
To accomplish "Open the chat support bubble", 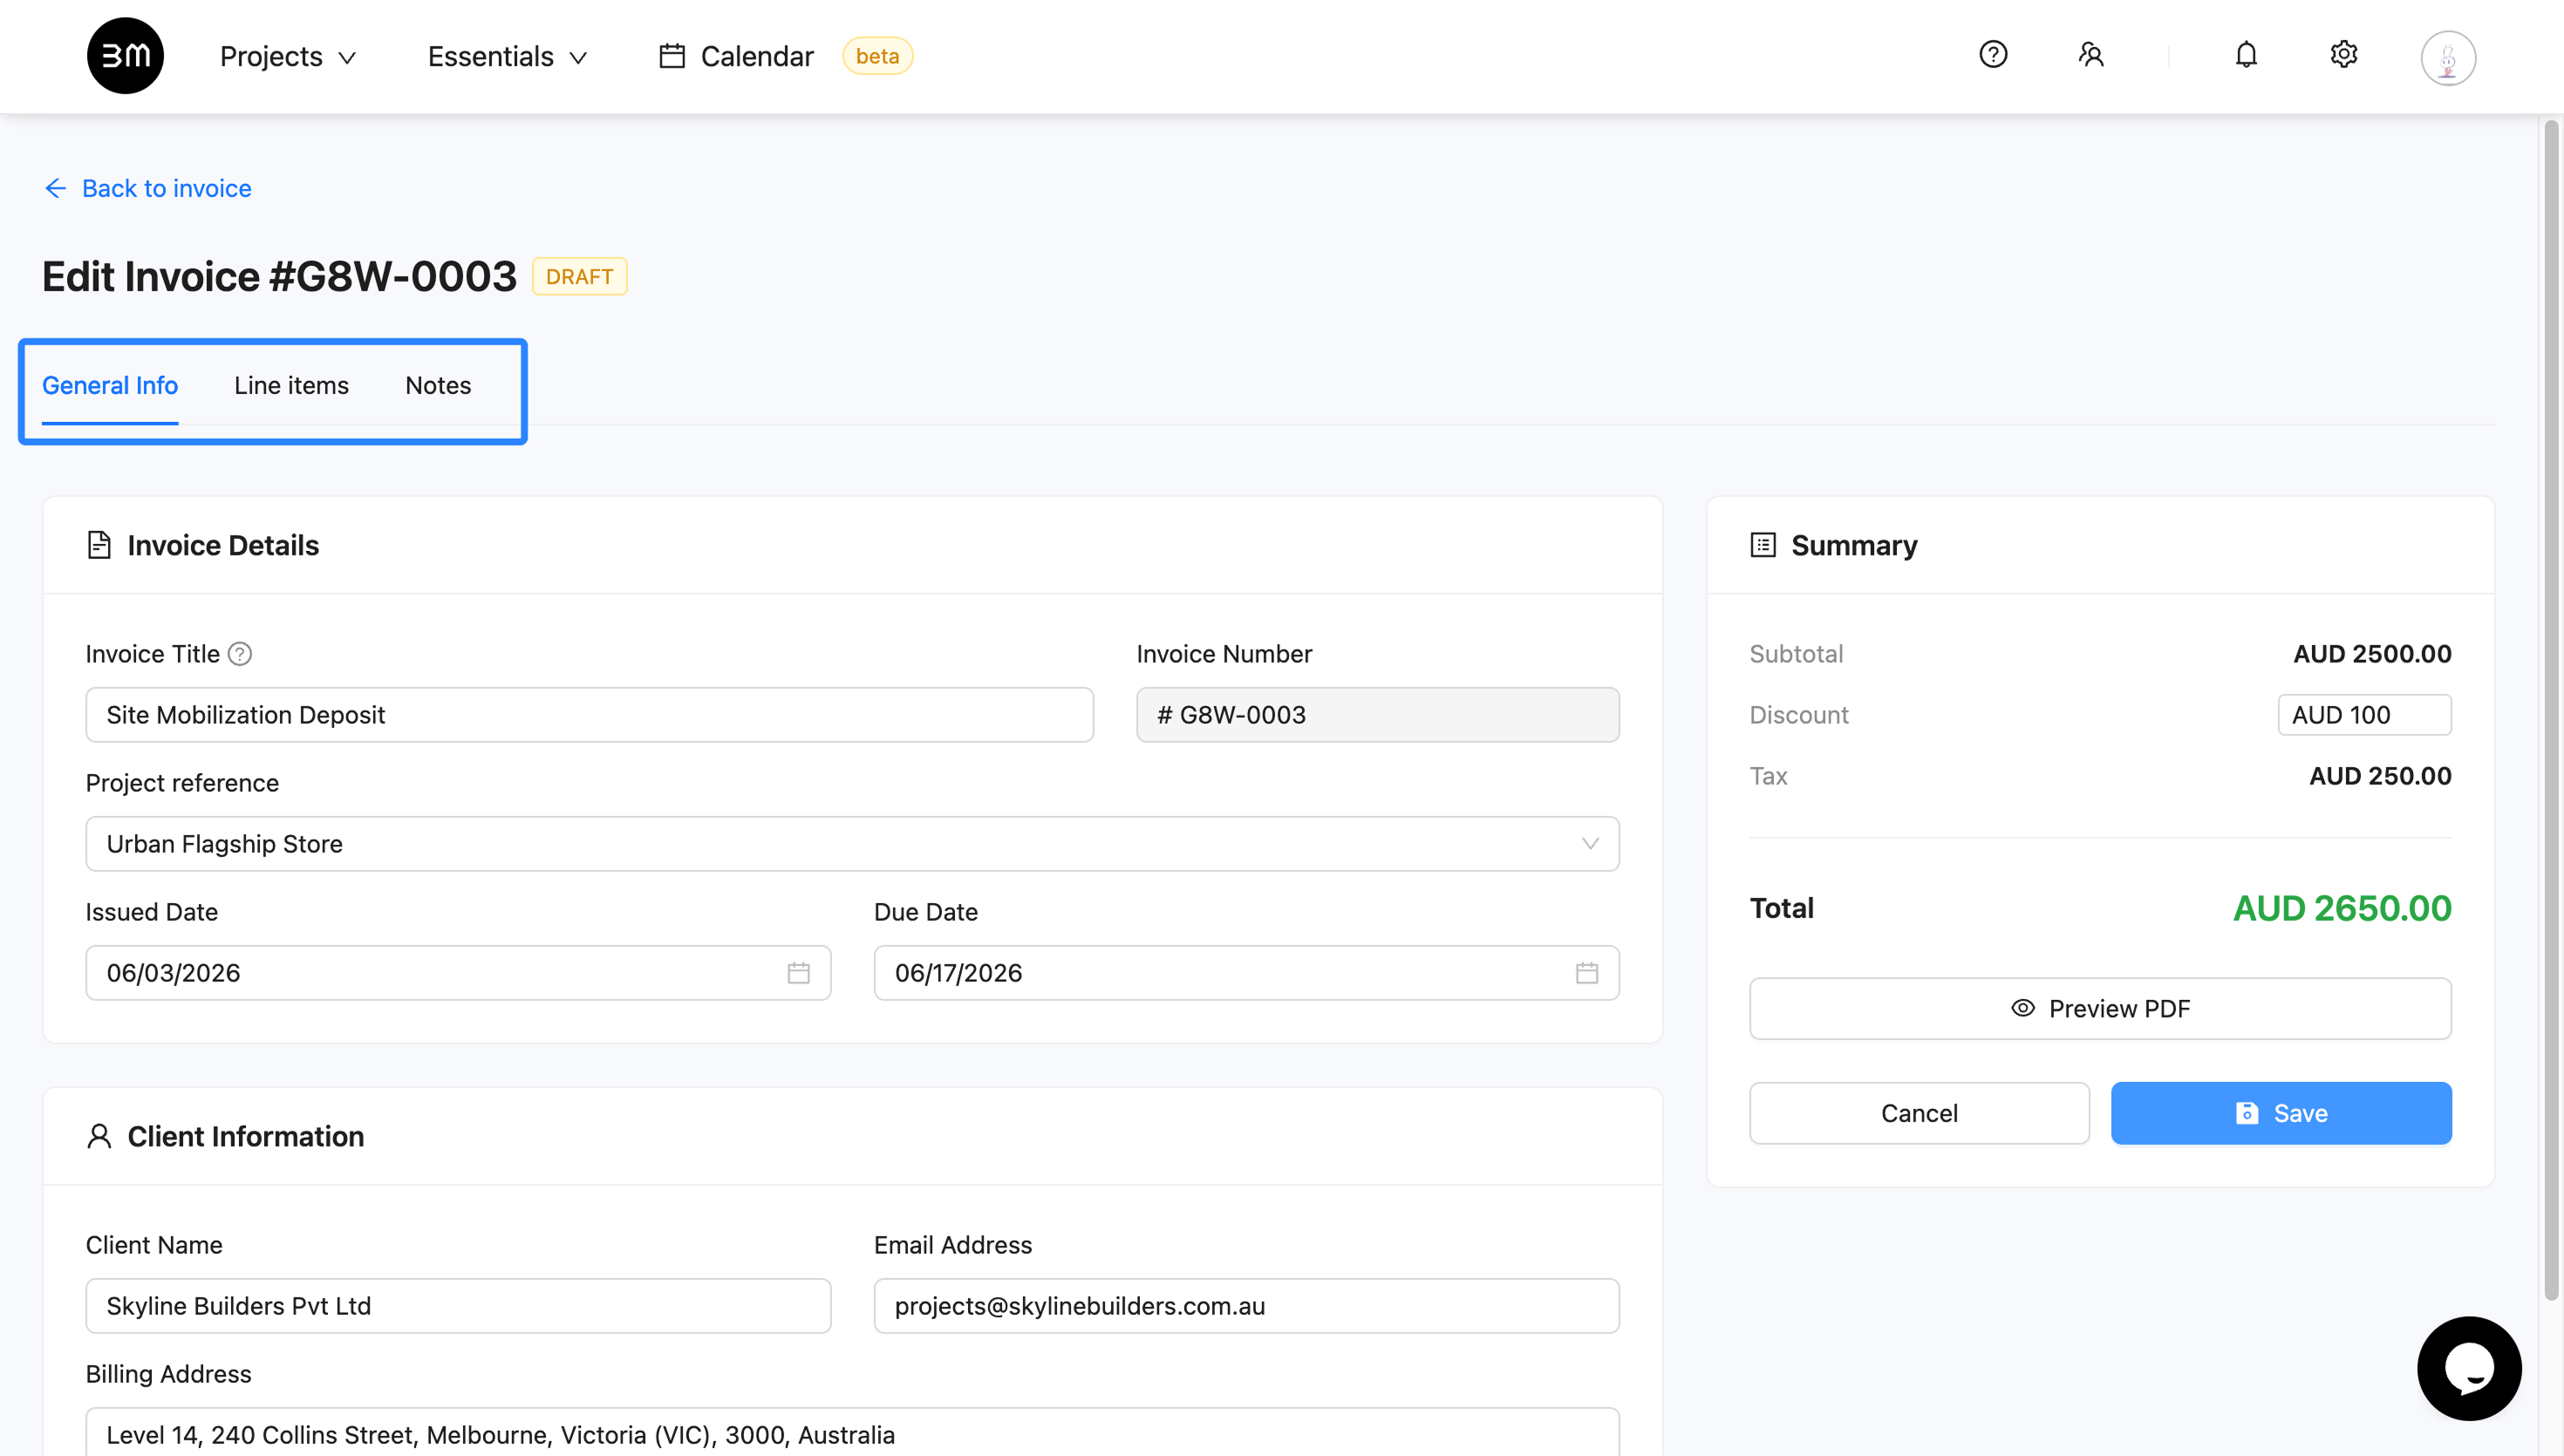I will click(2469, 1368).
